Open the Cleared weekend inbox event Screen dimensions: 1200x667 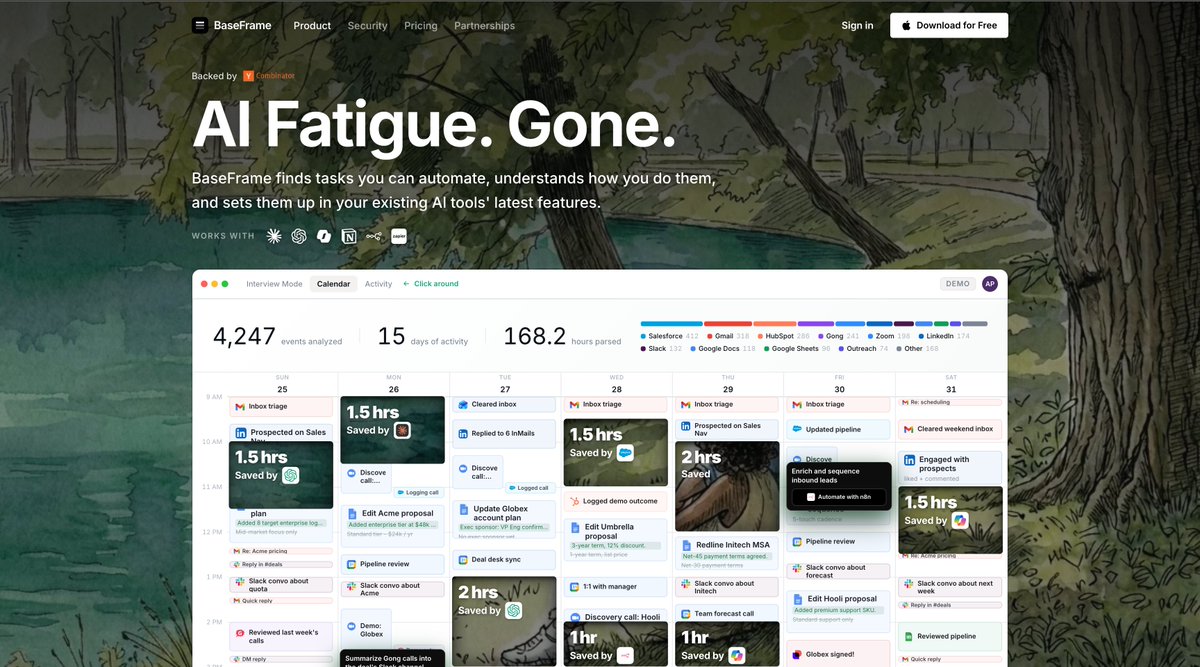click(x=950, y=429)
